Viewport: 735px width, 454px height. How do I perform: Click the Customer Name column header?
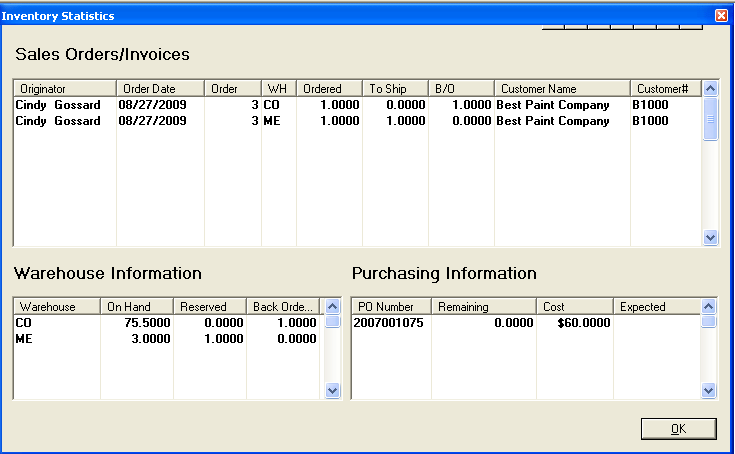coord(562,89)
